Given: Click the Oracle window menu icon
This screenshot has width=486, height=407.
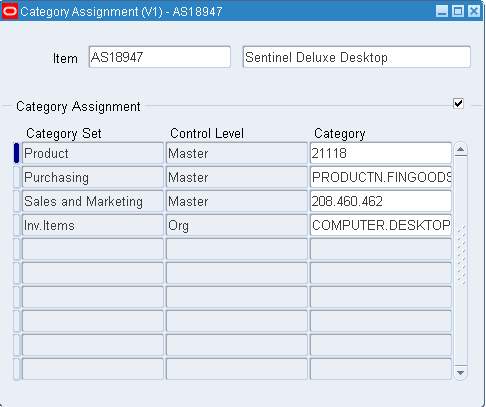Looking at the screenshot, I should point(10,12).
